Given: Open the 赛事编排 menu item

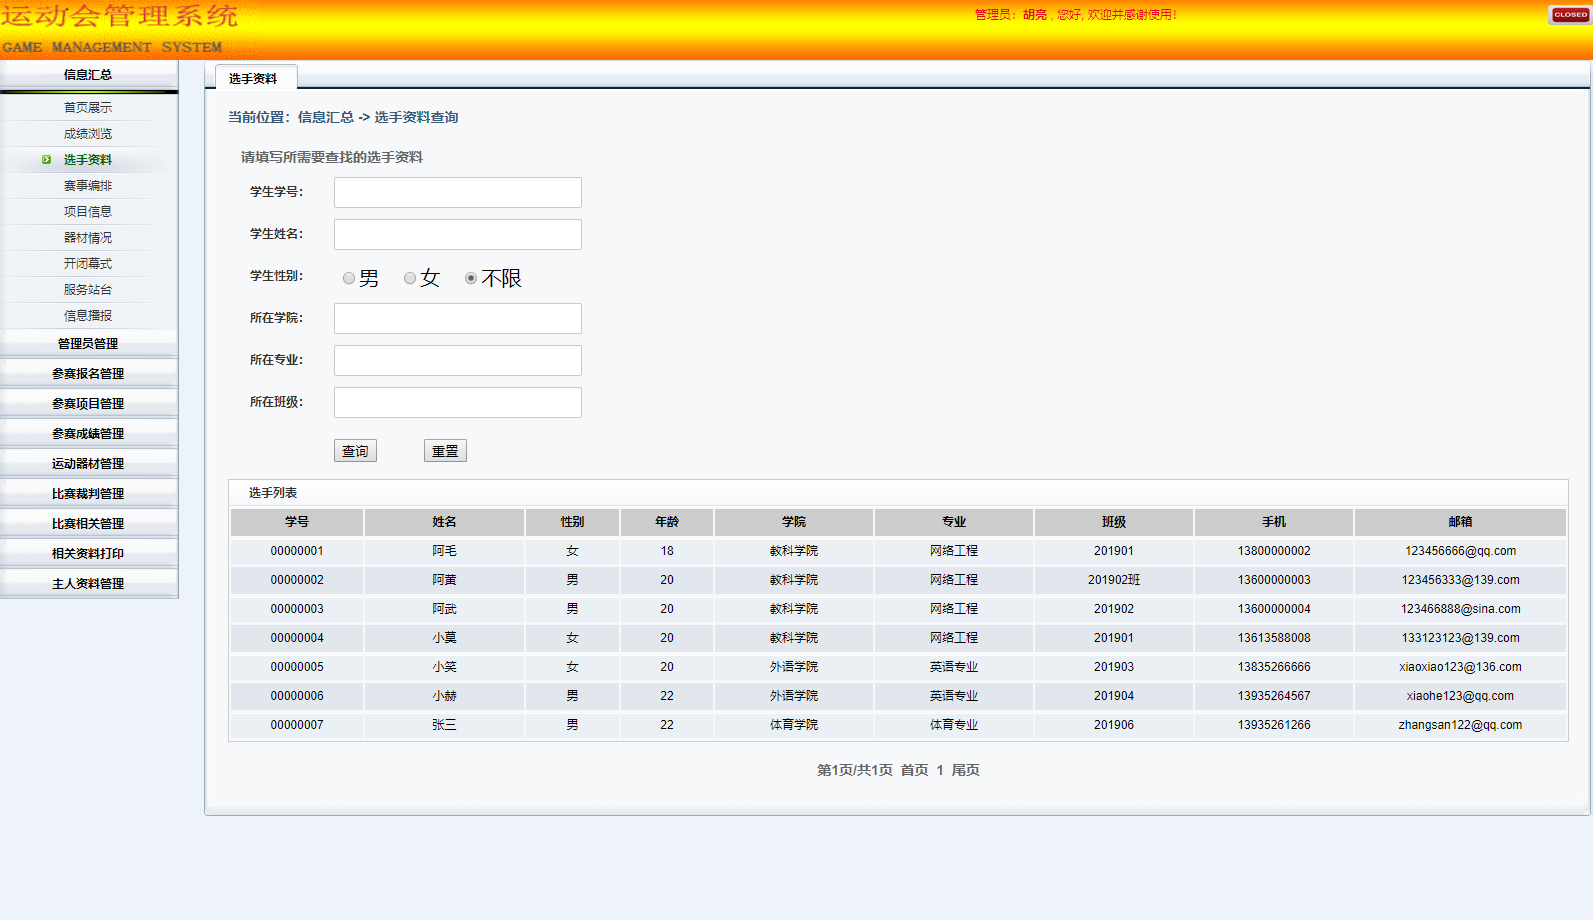Looking at the screenshot, I should click(x=88, y=186).
